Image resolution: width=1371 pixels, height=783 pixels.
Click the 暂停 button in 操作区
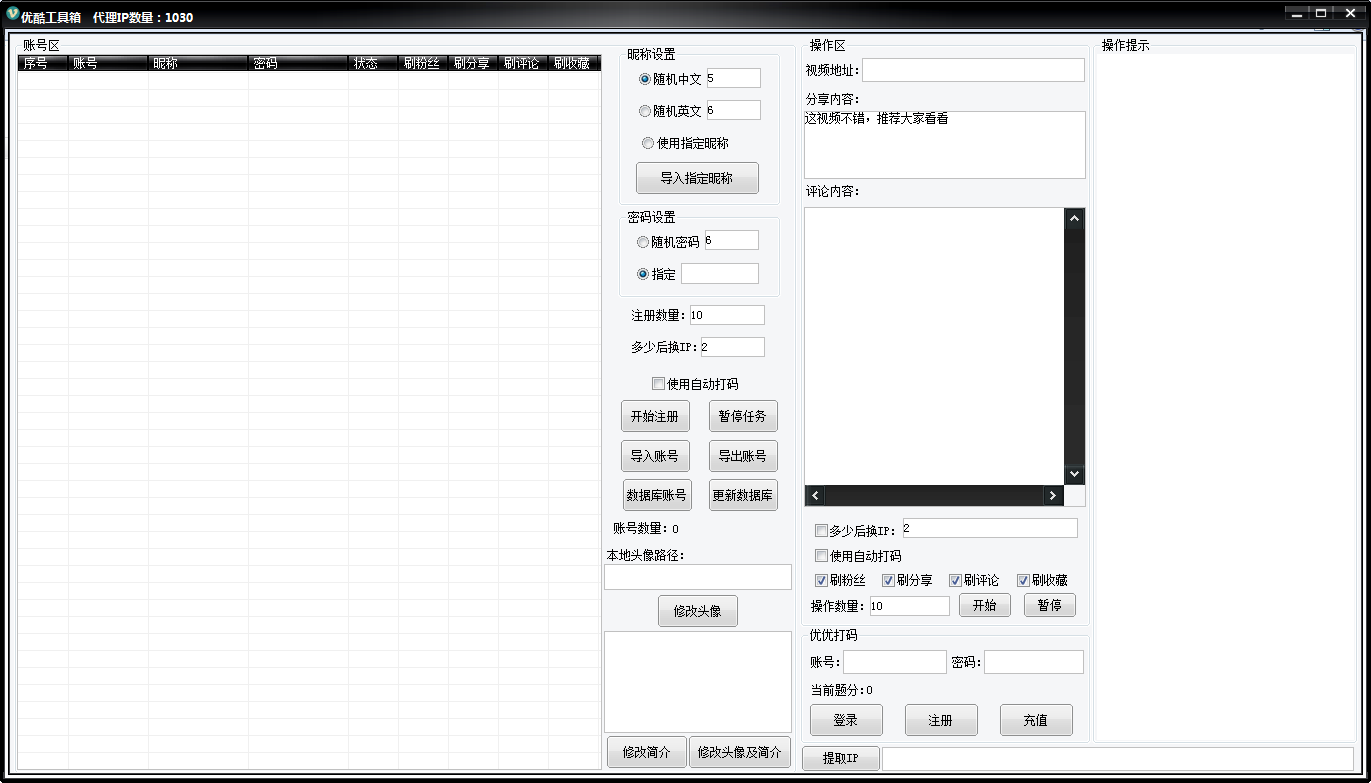[x=1050, y=605]
